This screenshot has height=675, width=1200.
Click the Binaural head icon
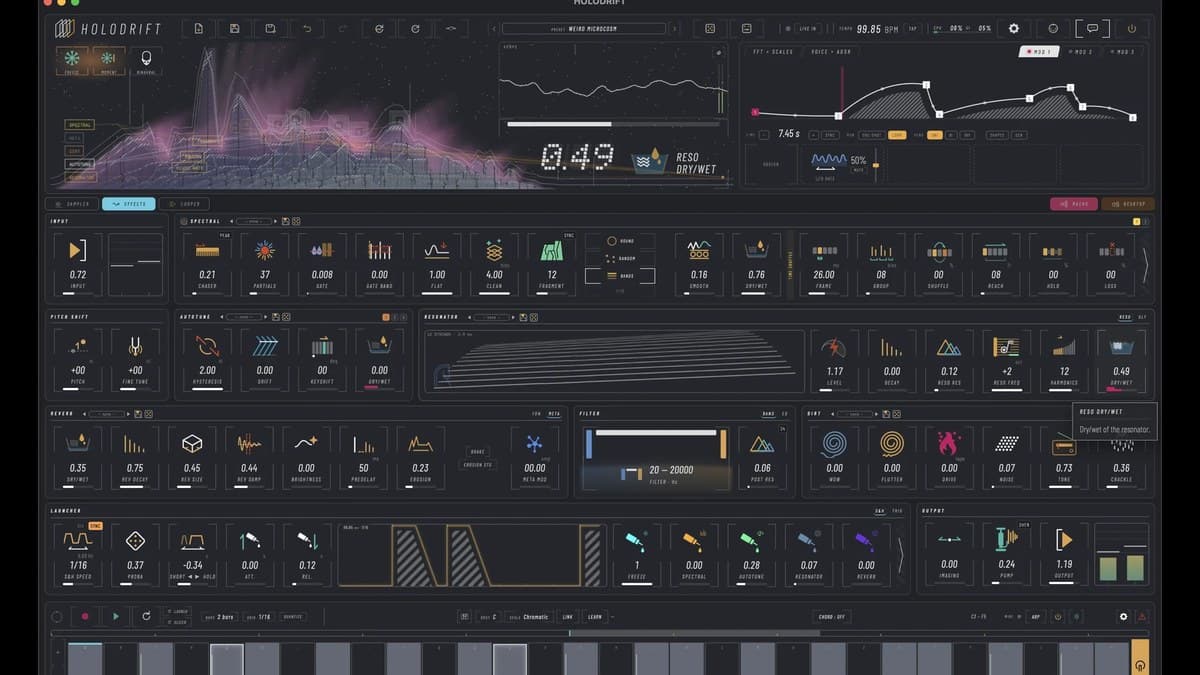pyautogui.click(x=147, y=59)
